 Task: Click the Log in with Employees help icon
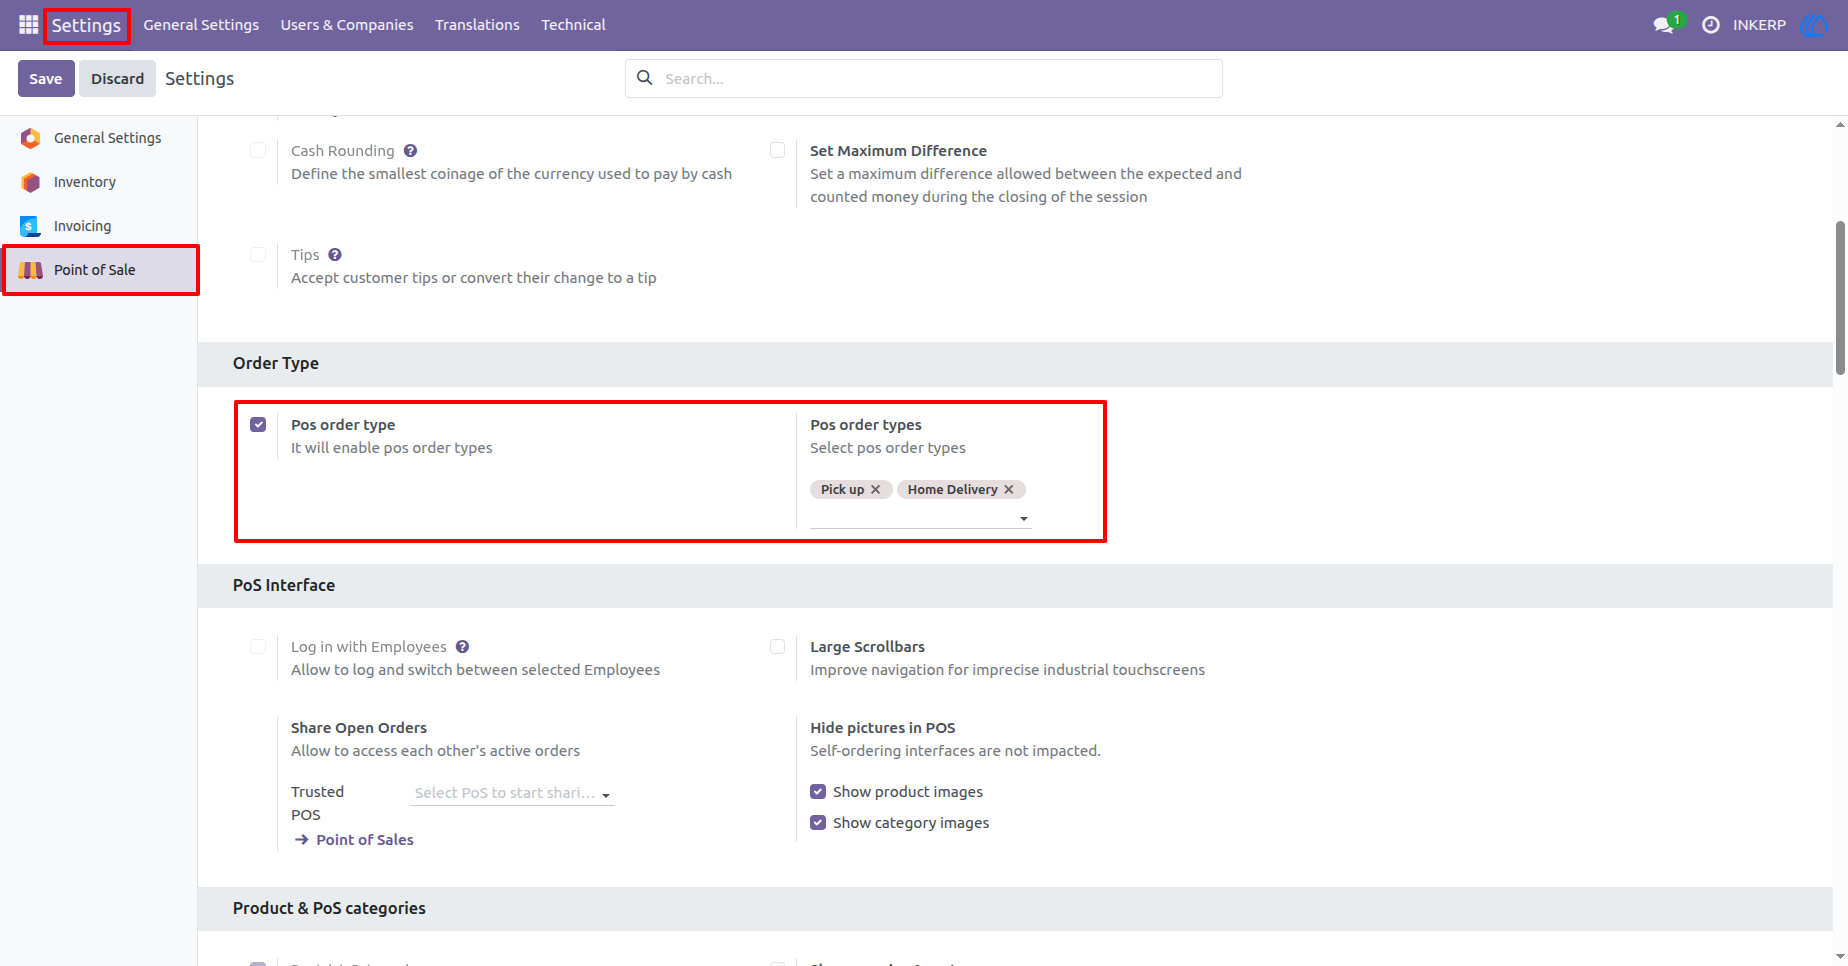462,647
